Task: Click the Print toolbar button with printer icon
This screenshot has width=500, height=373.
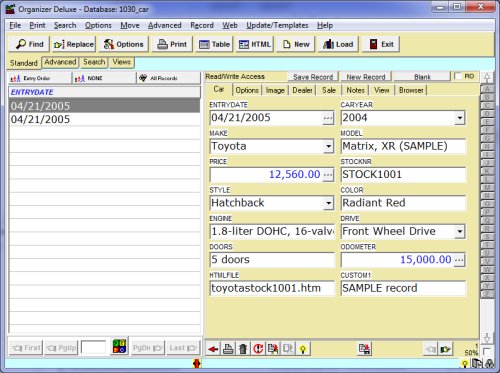Action: [172, 44]
